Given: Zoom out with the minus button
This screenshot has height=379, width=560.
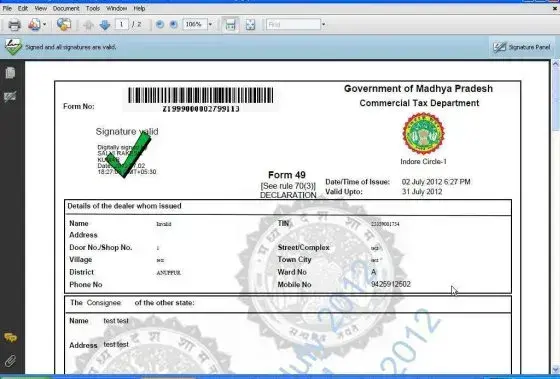Looking at the screenshot, I should pos(160,24).
